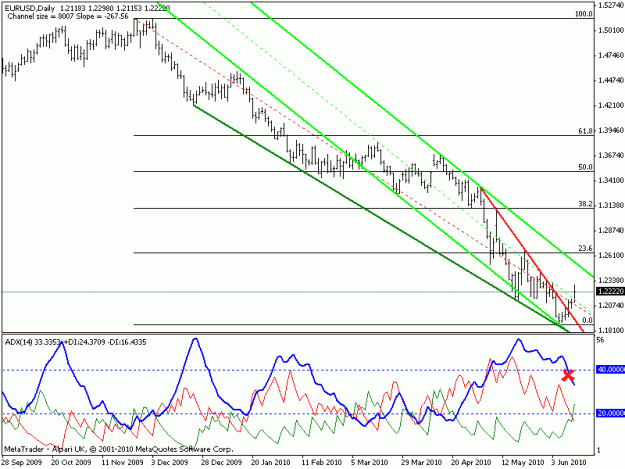625x469 pixels.
Task: Click the 1.52740 price axis value
Action: pyautogui.click(x=611, y=5)
